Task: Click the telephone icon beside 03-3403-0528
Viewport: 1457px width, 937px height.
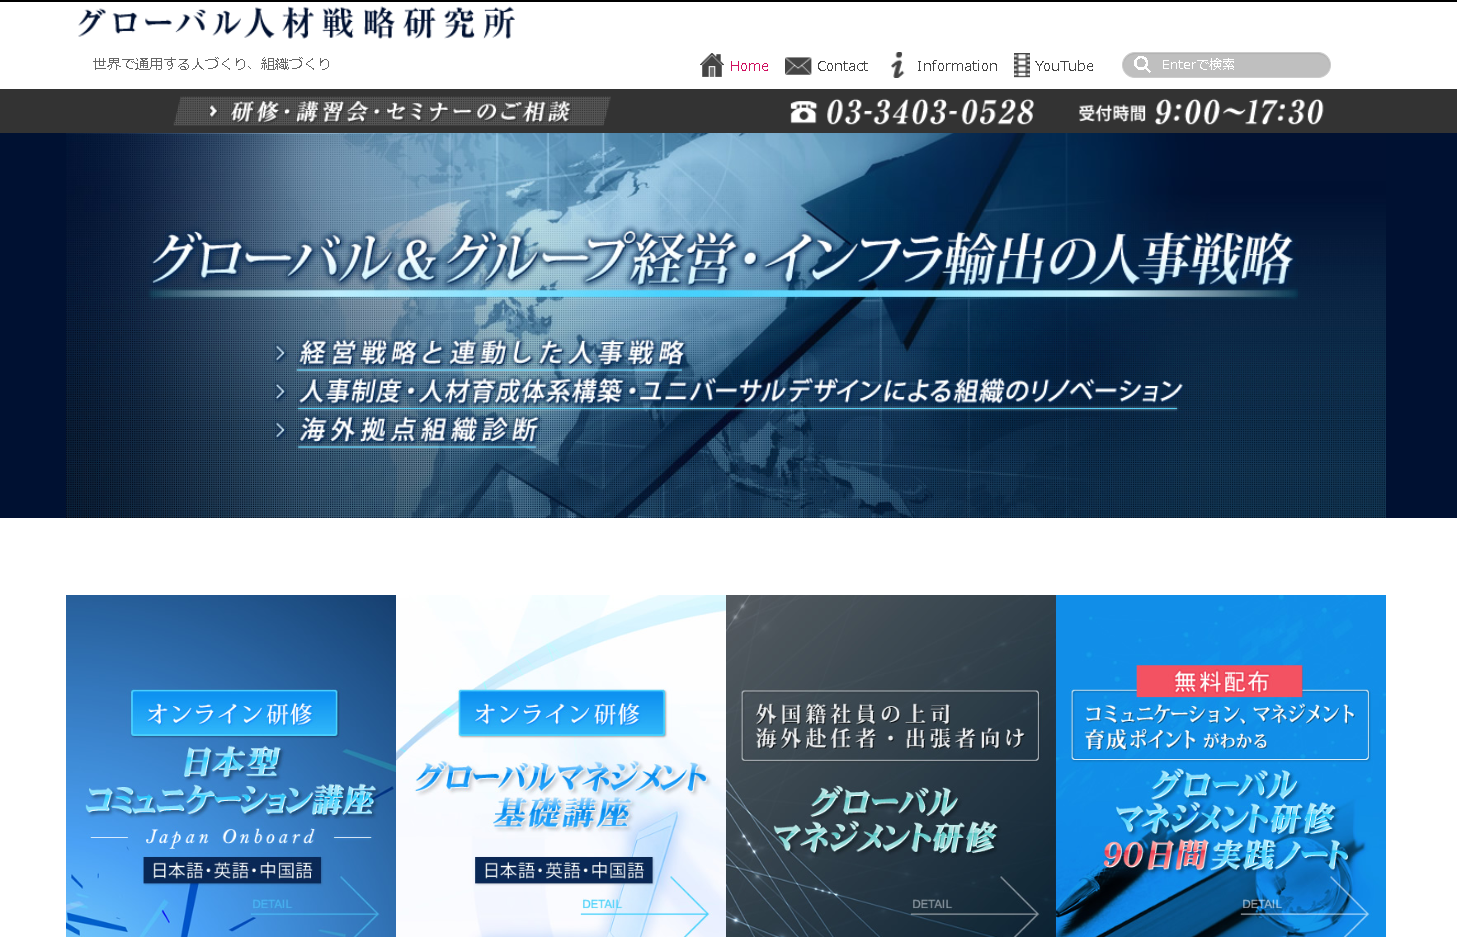Action: [803, 112]
